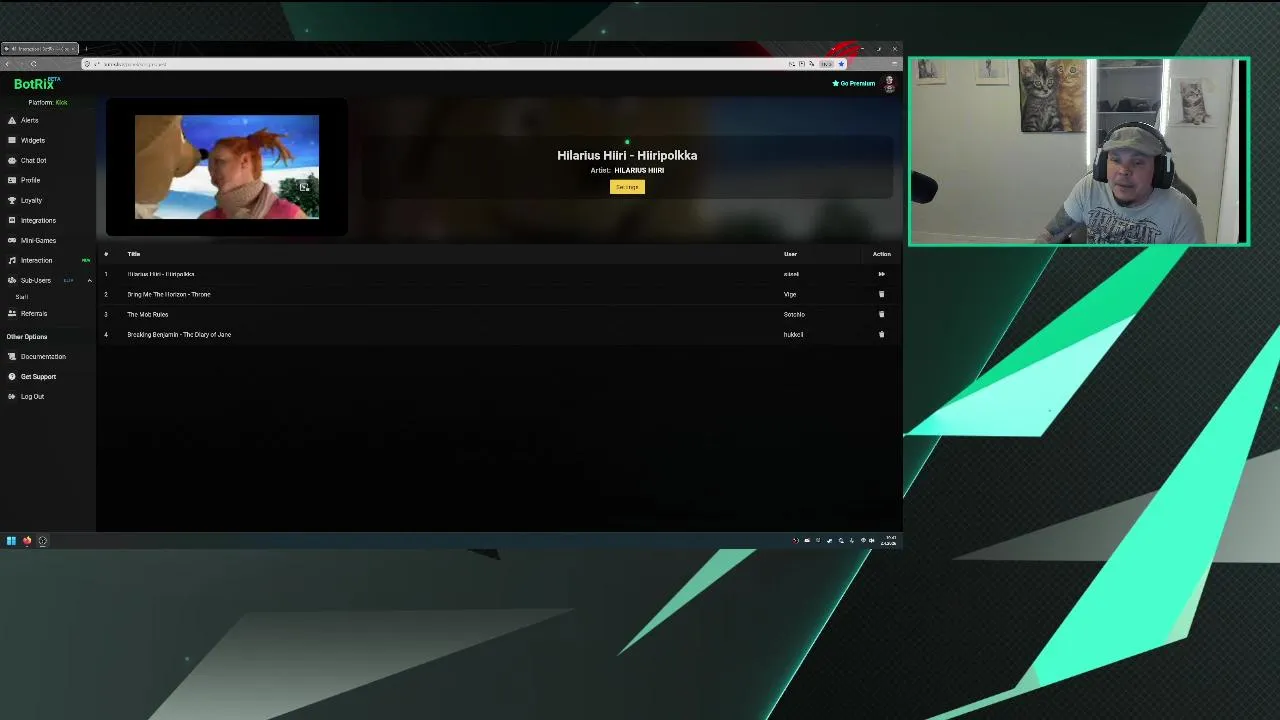The height and width of the screenshot is (720, 1280).
Task: Click the Go Premium link
Action: pos(854,83)
